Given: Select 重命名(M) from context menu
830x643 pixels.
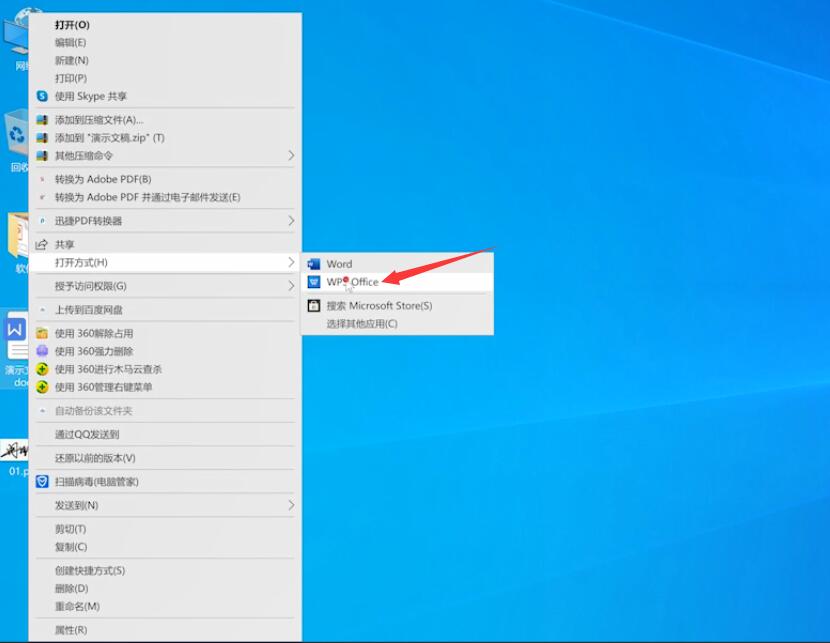Looking at the screenshot, I should (x=165, y=606).
